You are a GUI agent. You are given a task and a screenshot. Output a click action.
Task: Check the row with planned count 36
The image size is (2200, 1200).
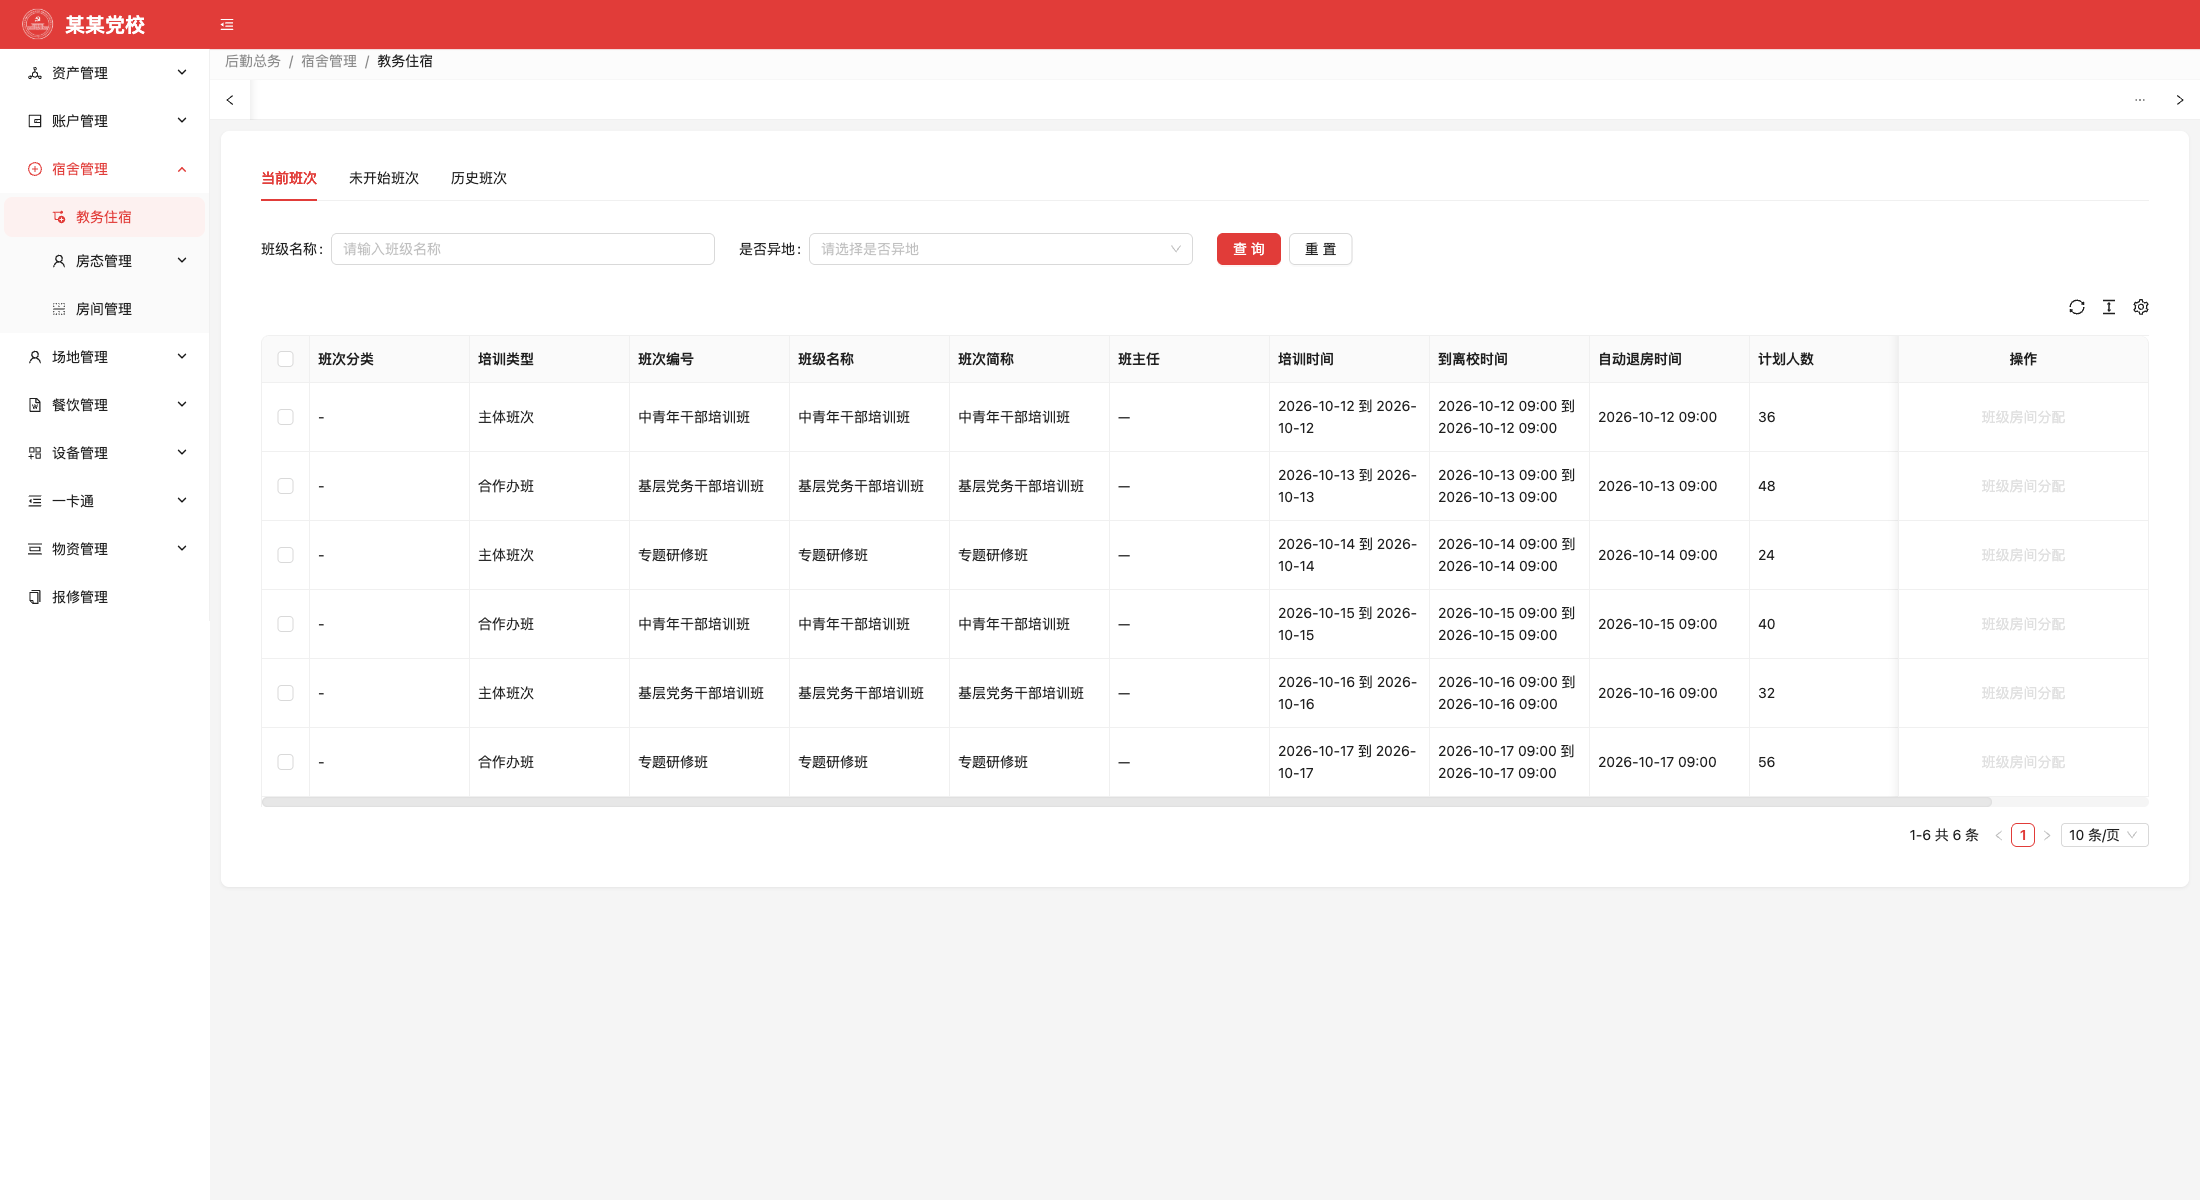coord(286,417)
